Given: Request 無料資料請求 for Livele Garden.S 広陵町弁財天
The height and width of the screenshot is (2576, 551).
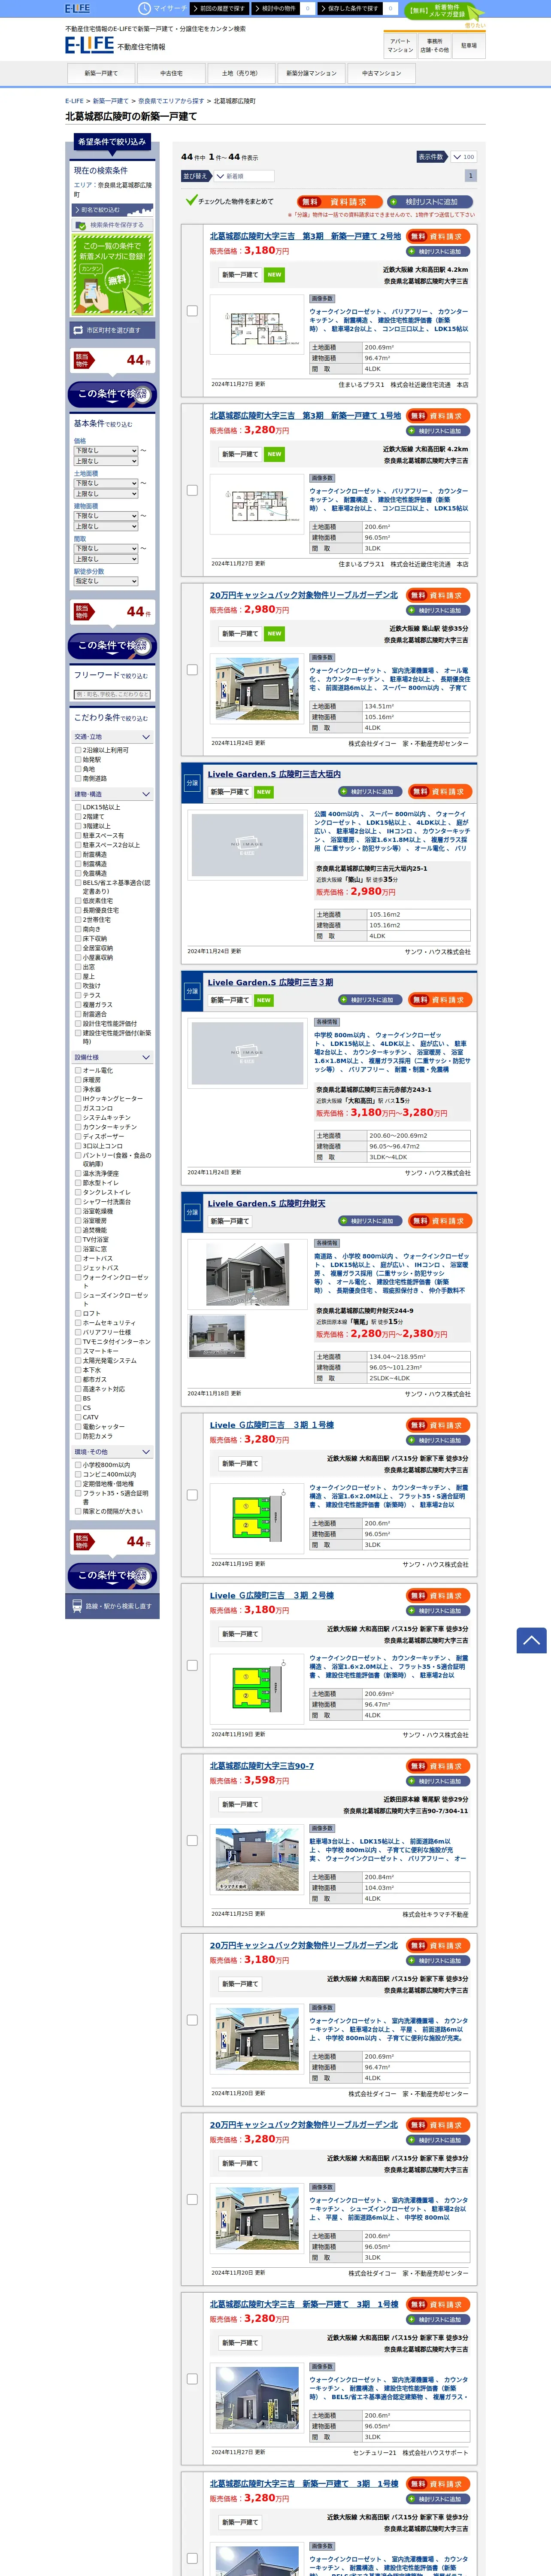Looking at the screenshot, I should tap(440, 1221).
